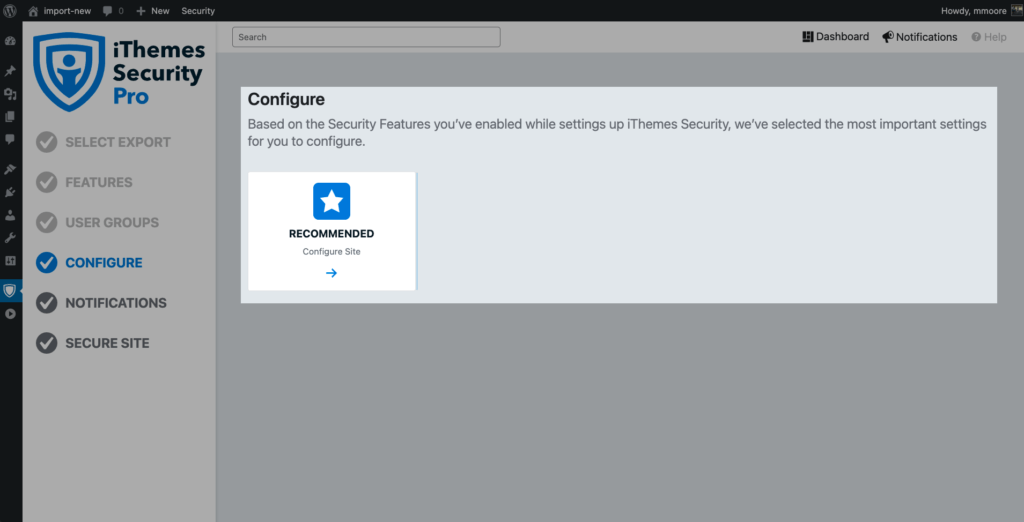The height and width of the screenshot is (522, 1024).
Task: Open the Media library sidebar icon
Action: point(10,94)
